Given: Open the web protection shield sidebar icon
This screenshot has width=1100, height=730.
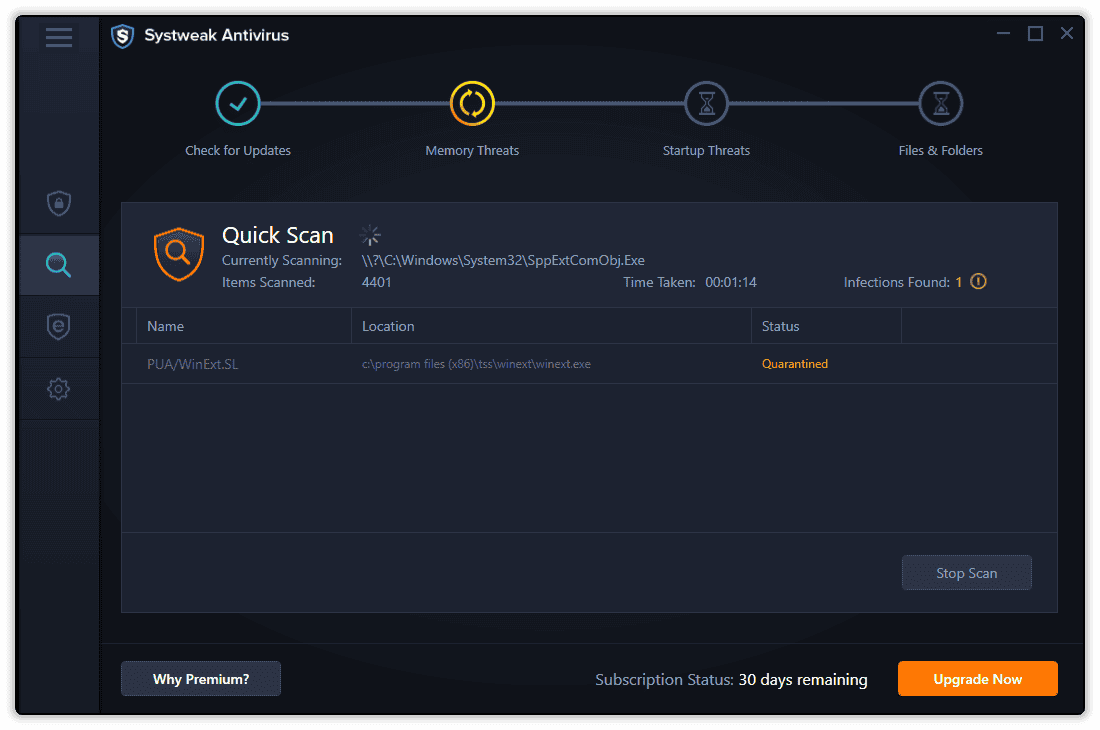Looking at the screenshot, I should tap(59, 326).
